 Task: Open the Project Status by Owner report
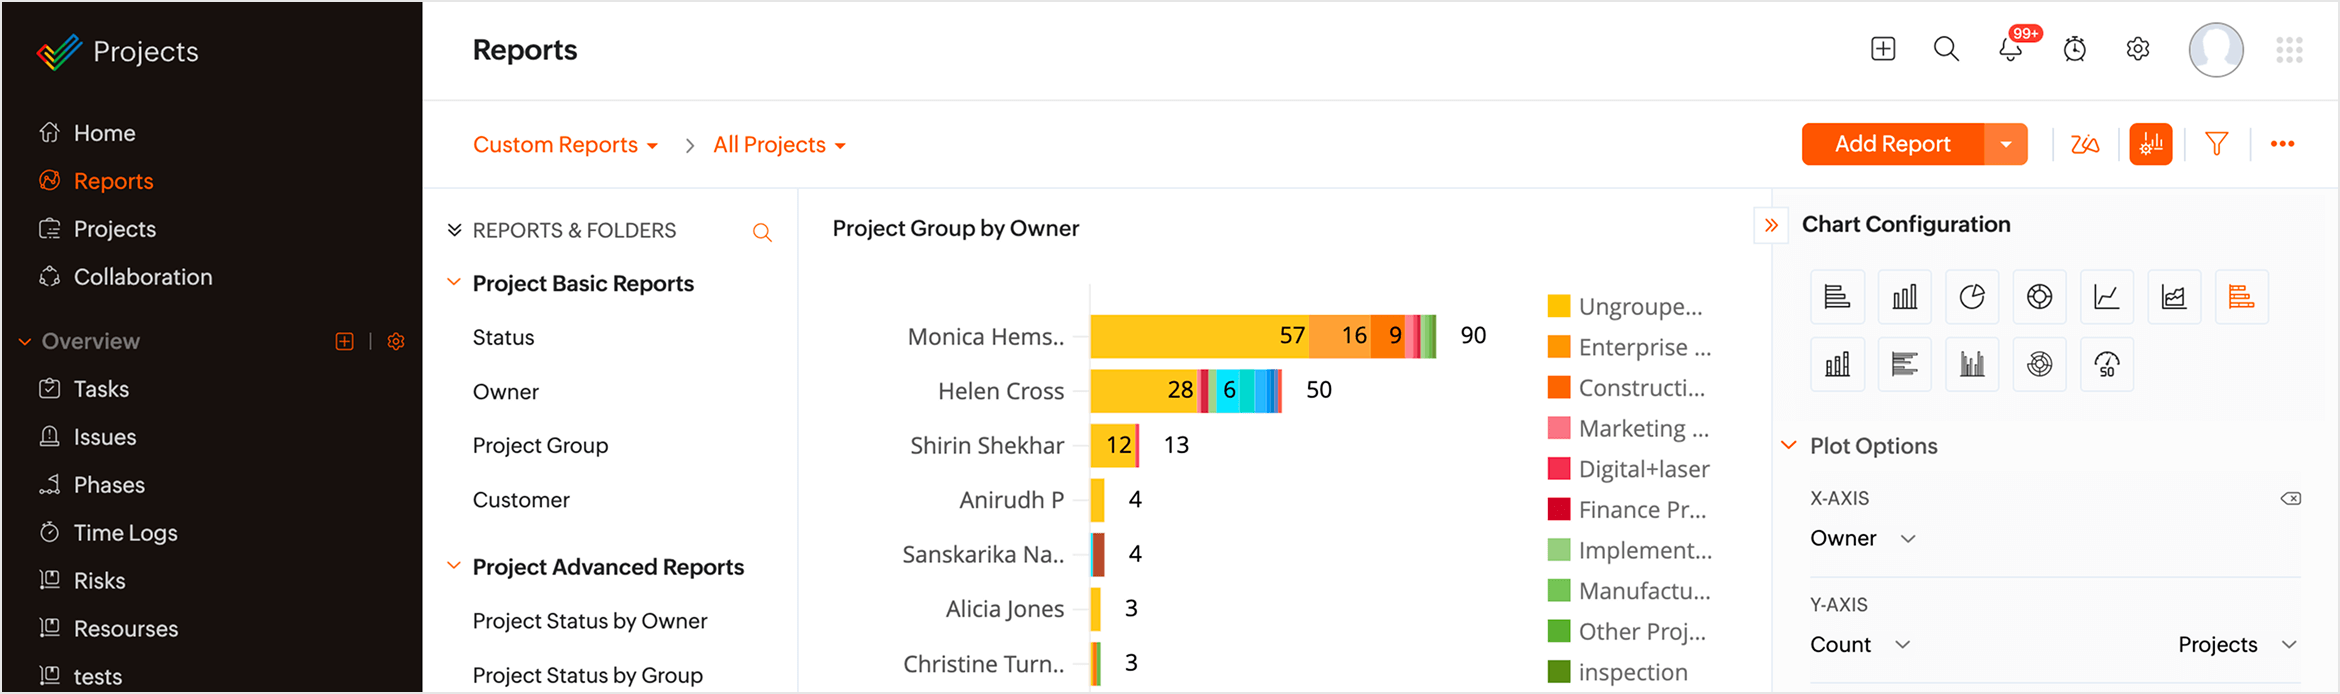coord(590,621)
